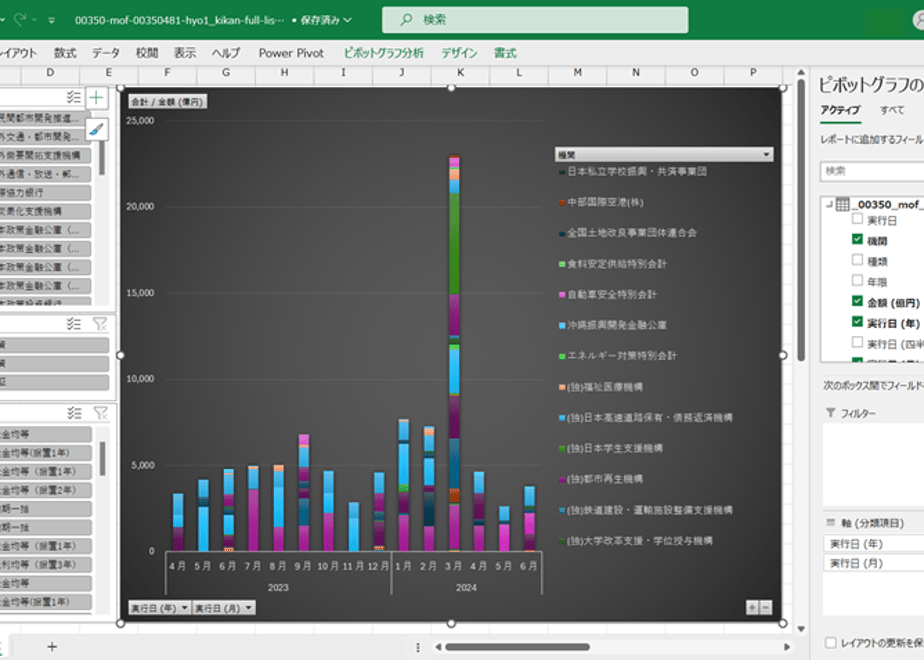Click horizontal scrollbar right arrow

click(x=787, y=646)
